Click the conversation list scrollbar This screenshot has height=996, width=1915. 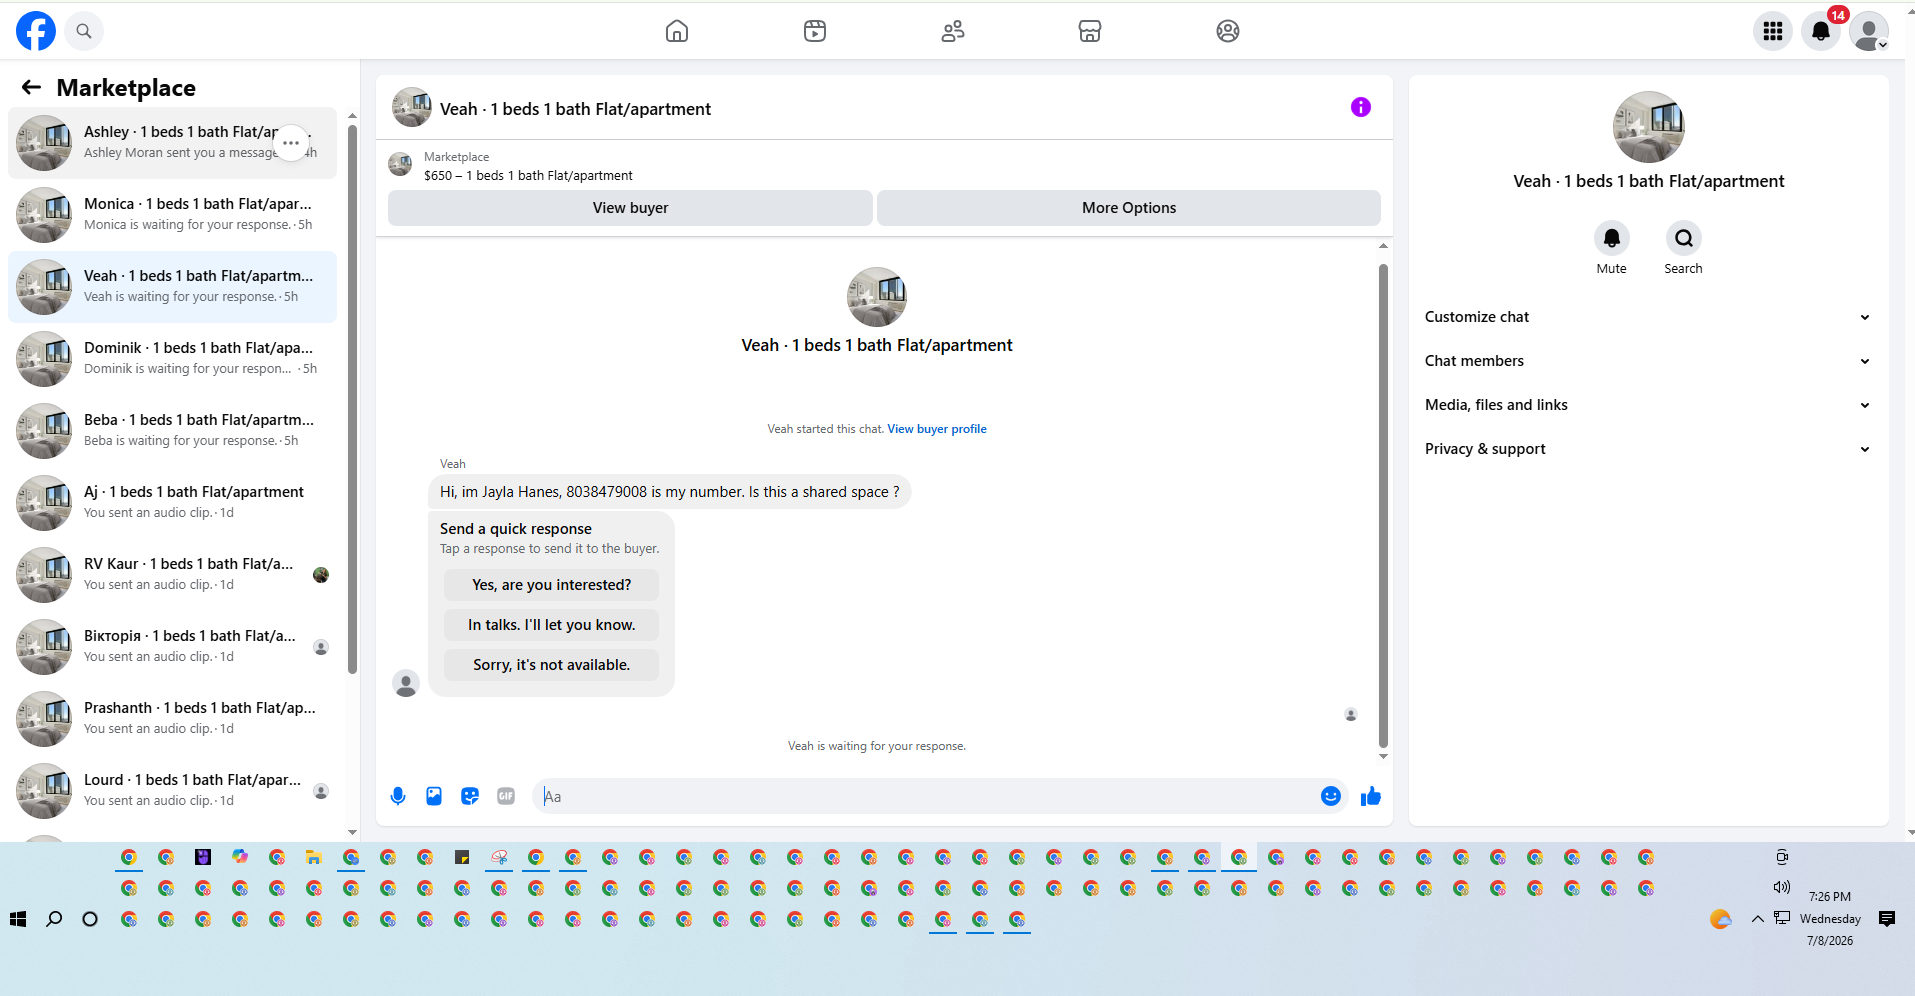pyautogui.click(x=352, y=400)
